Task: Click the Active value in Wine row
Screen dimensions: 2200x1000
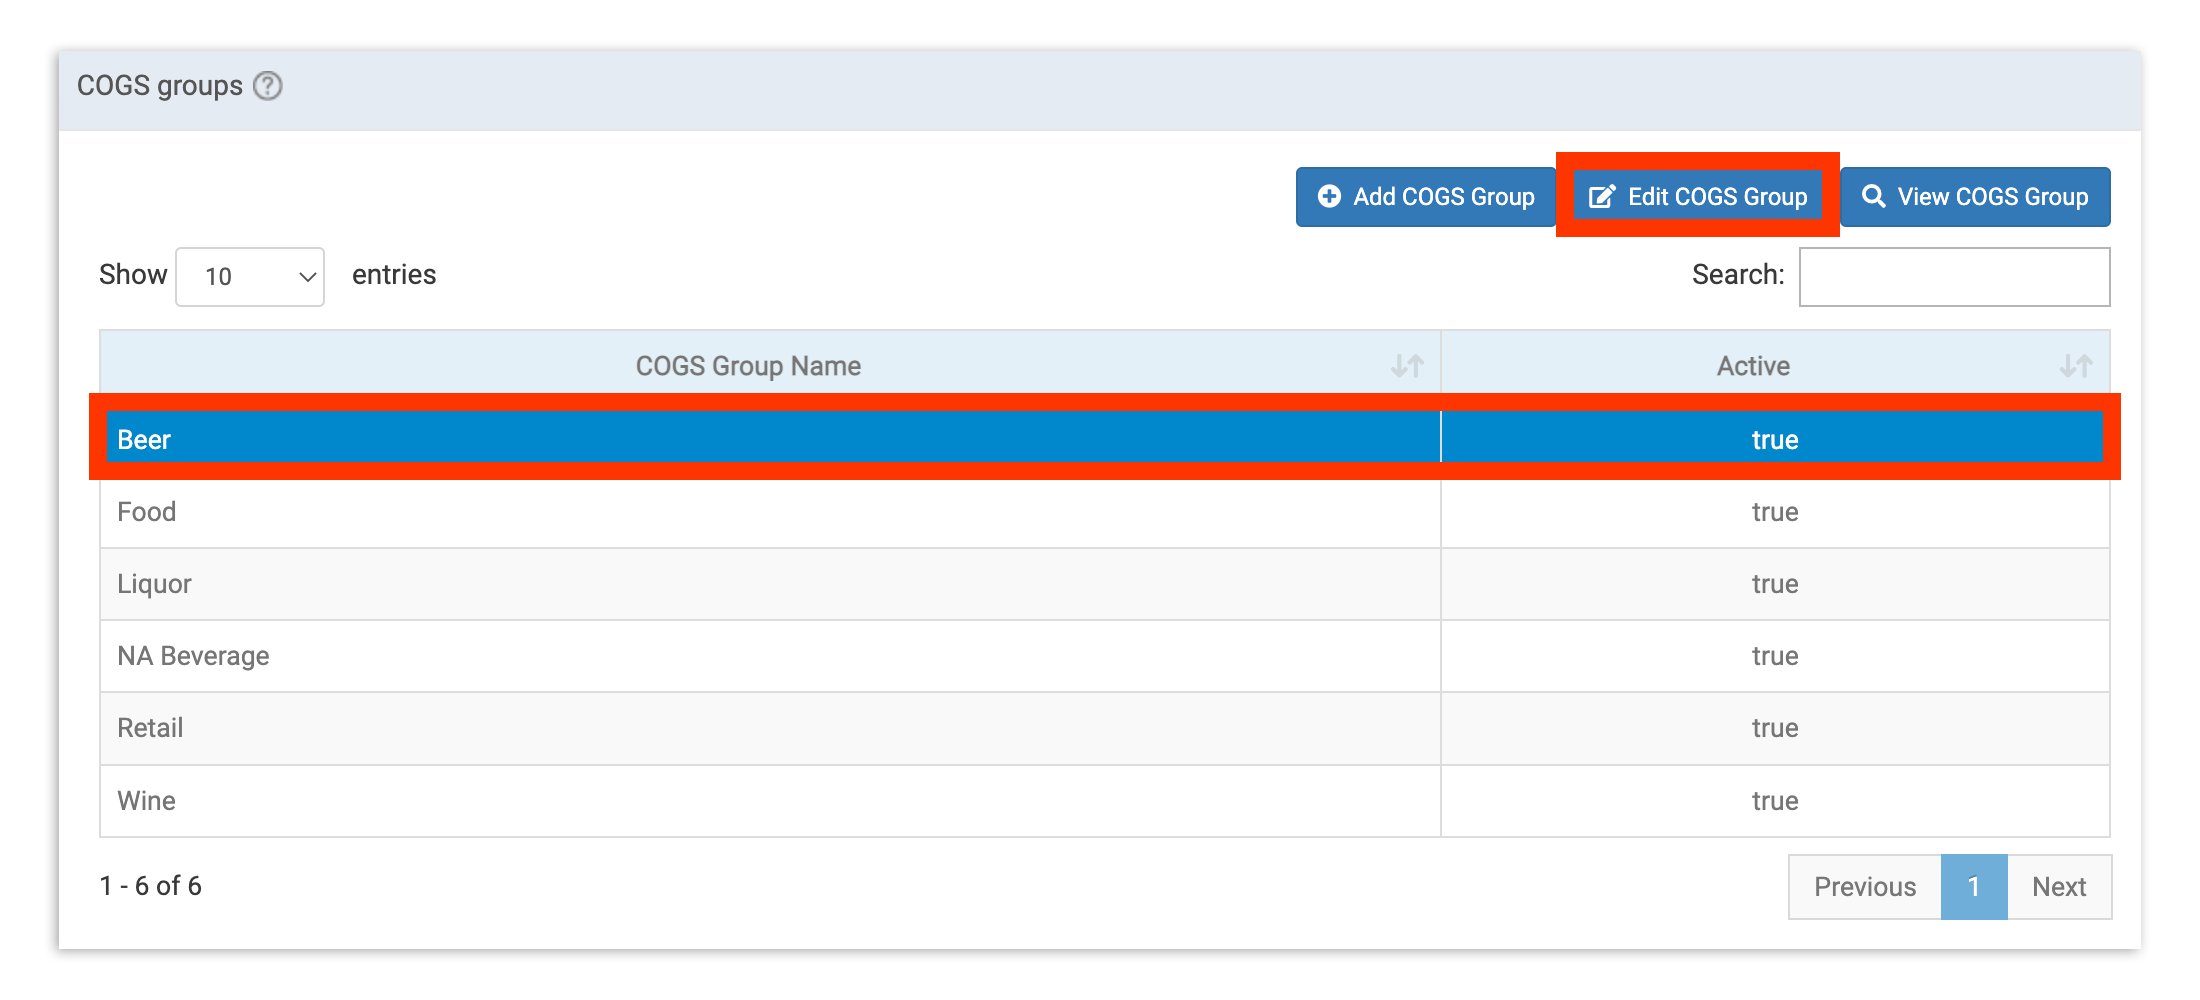Action: coord(1774,801)
